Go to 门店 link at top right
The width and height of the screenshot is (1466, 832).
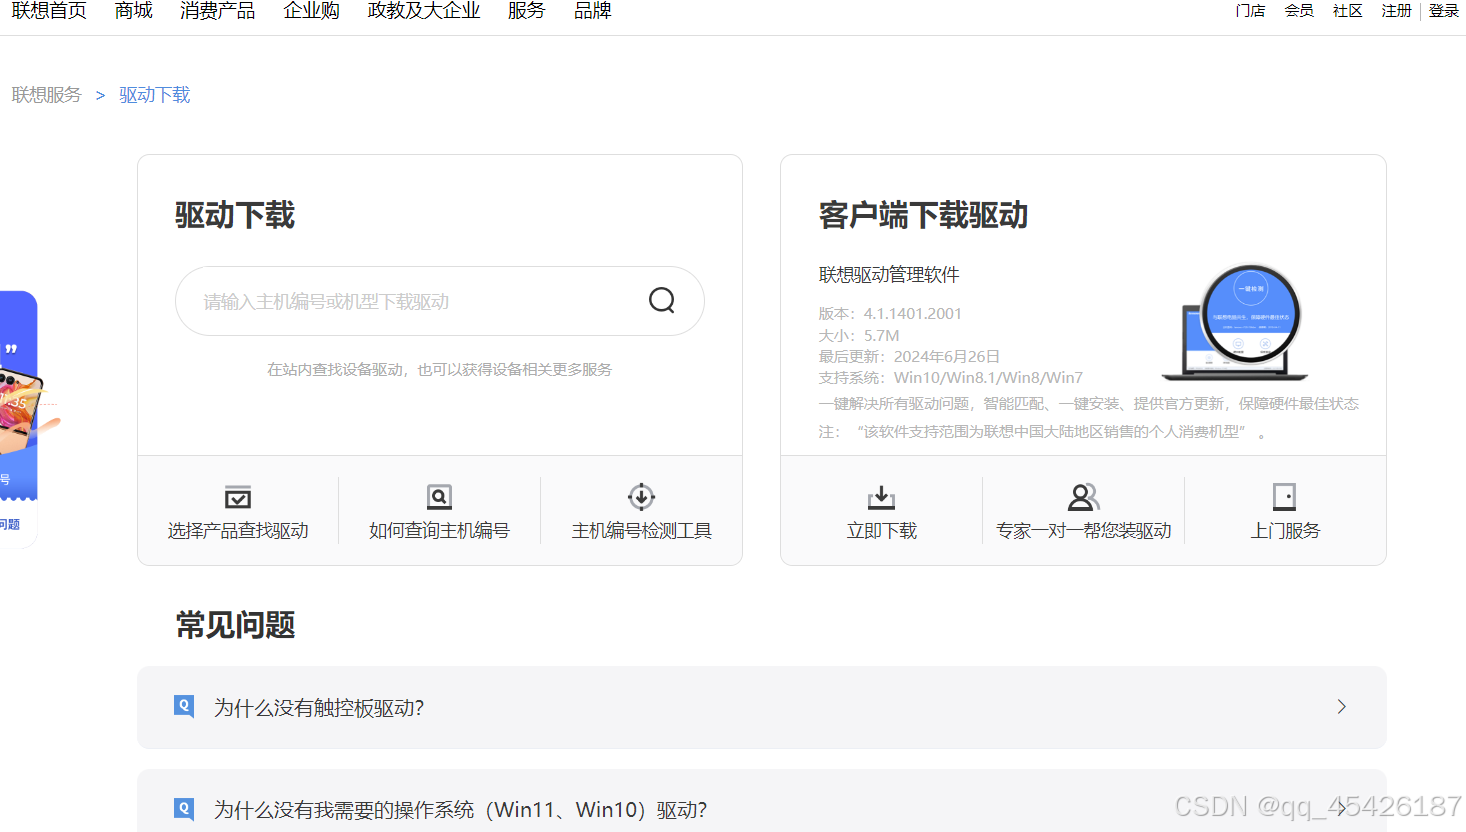pyautogui.click(x=1250, y=11)
